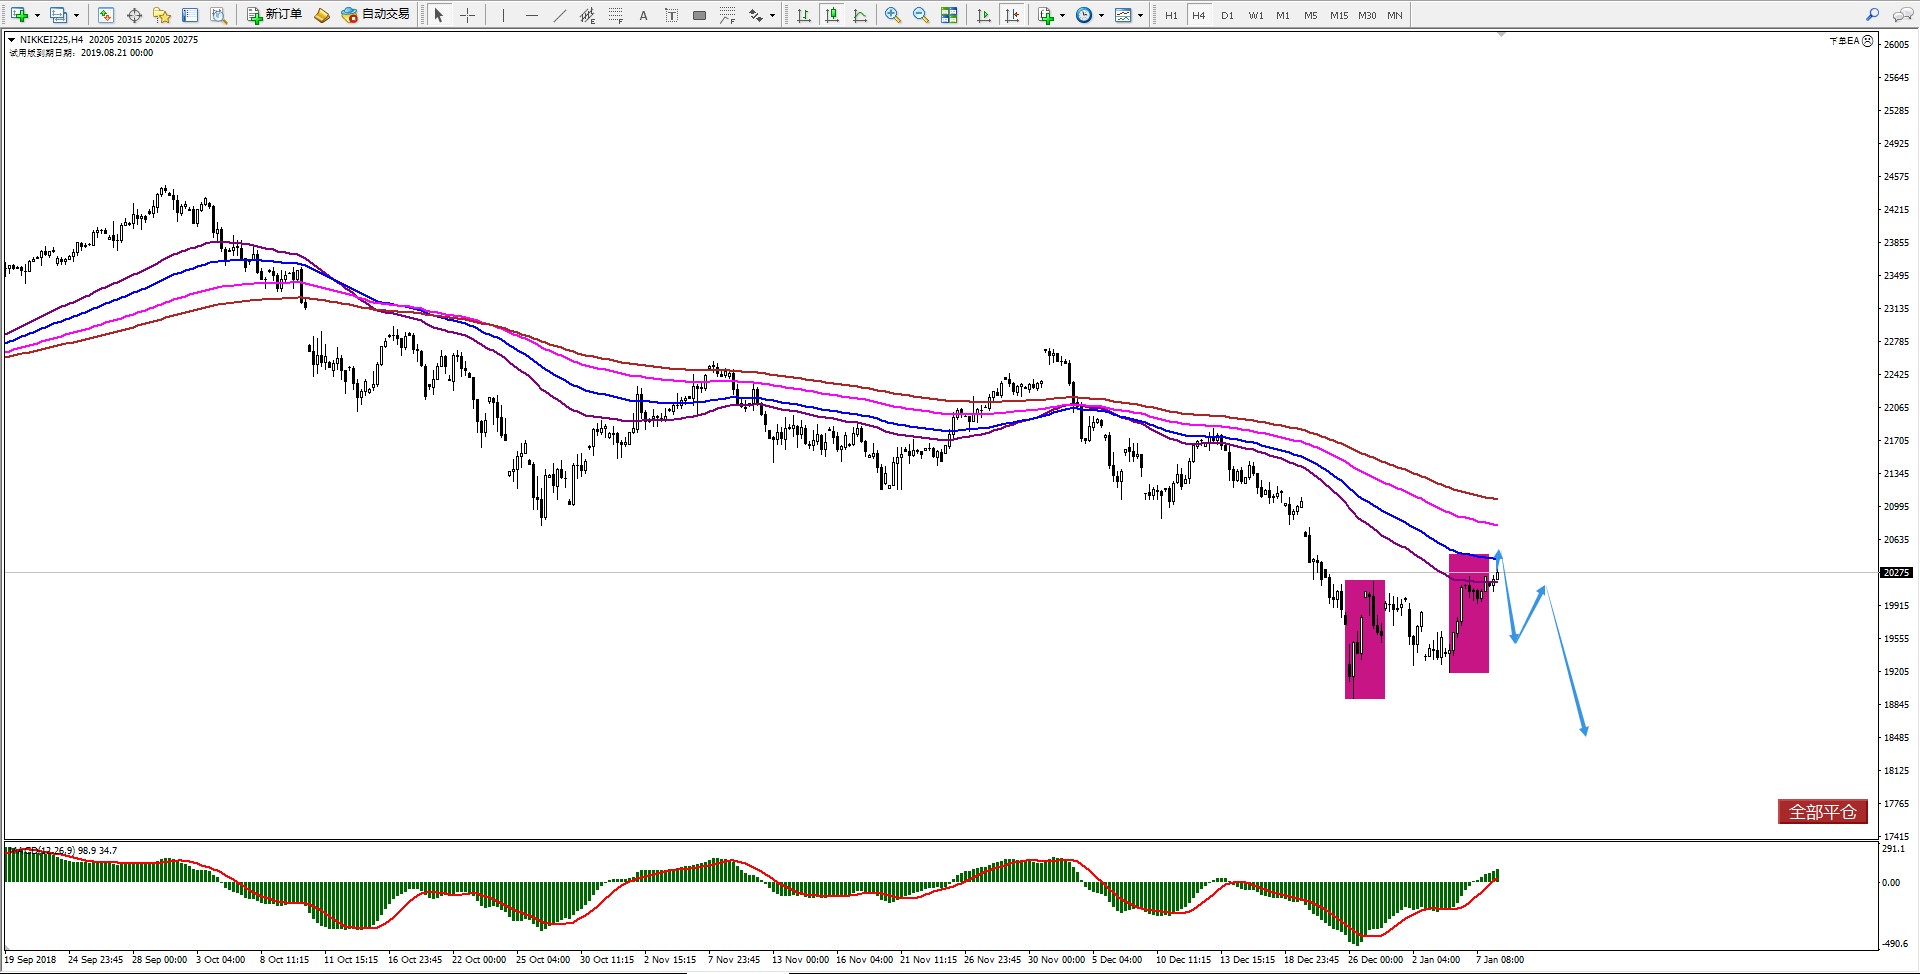
Task: Click the EA smiley status icon
Action: [x=1867, y=41]
